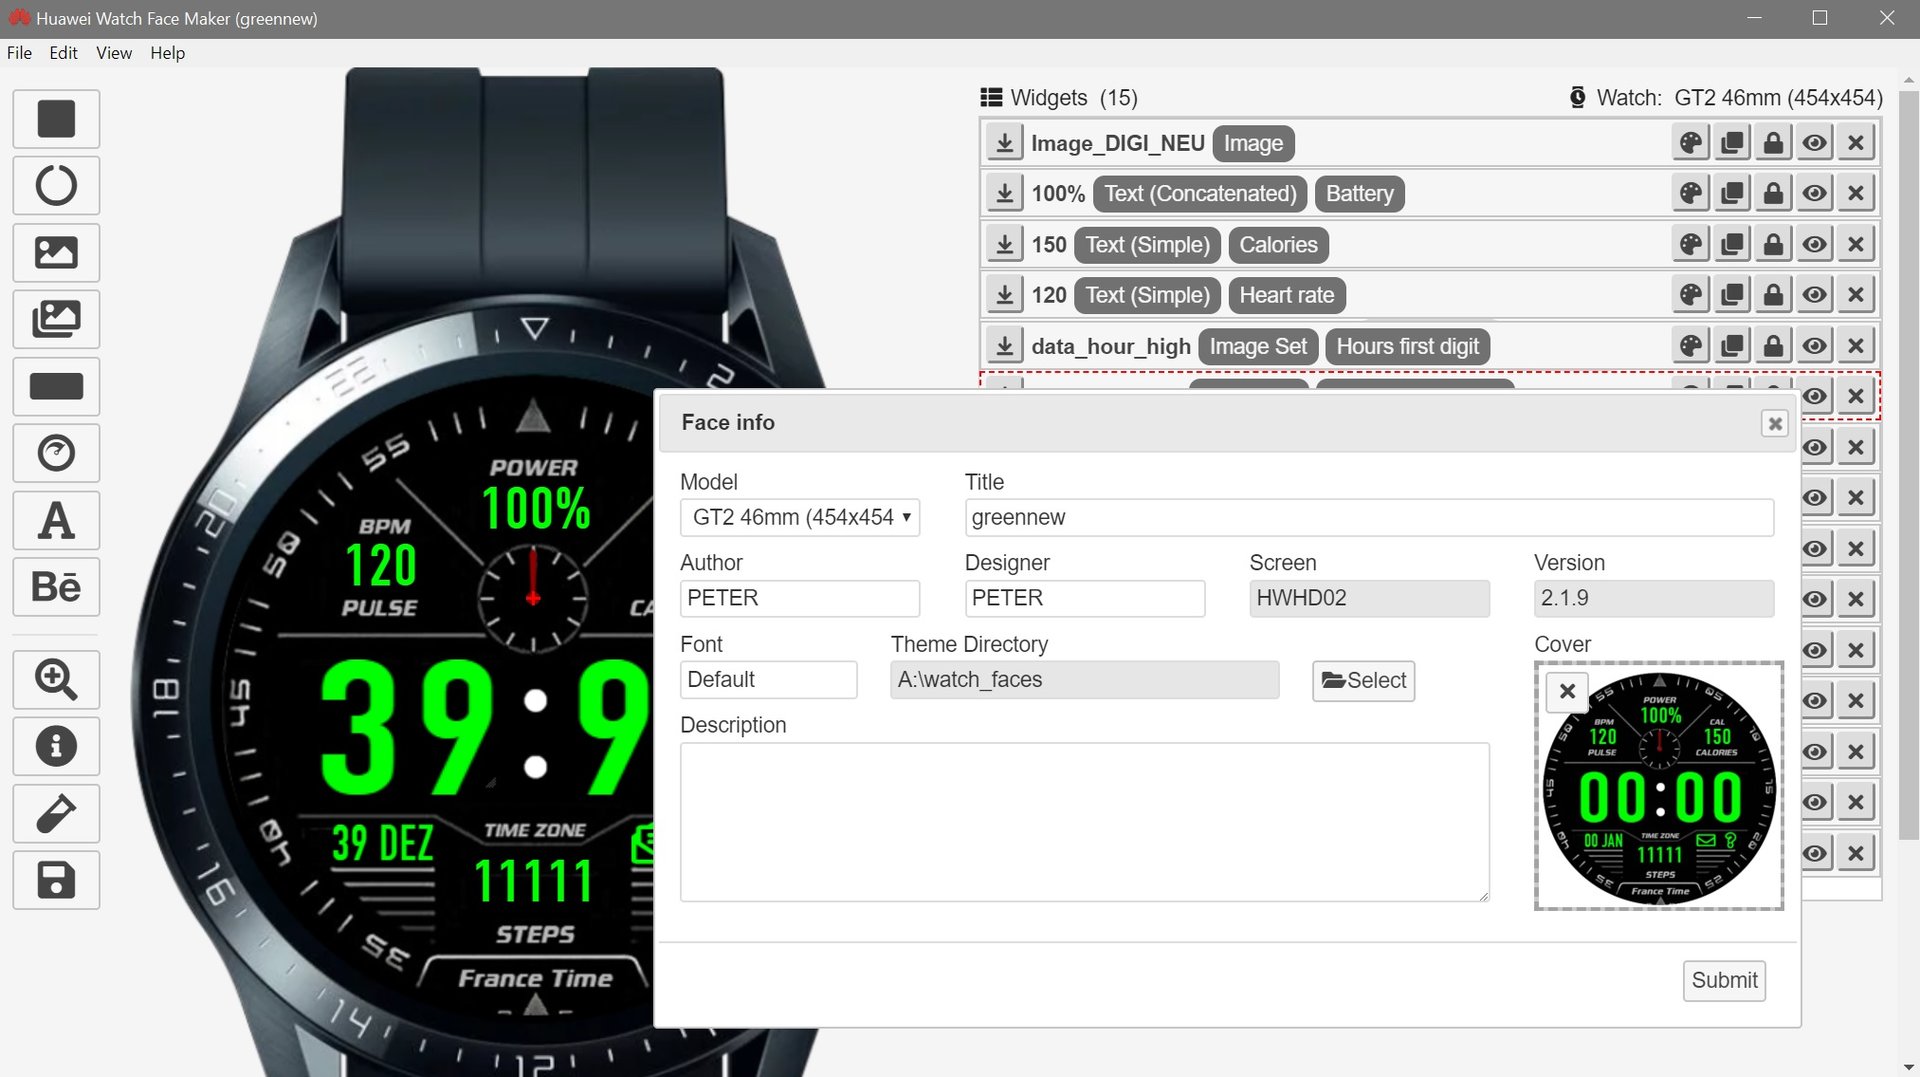This screenshot has width=1920, height=1077.
Task: Open the palette for 100% Battery widget
Action: pyautogui.click(x=1690, y=193)
